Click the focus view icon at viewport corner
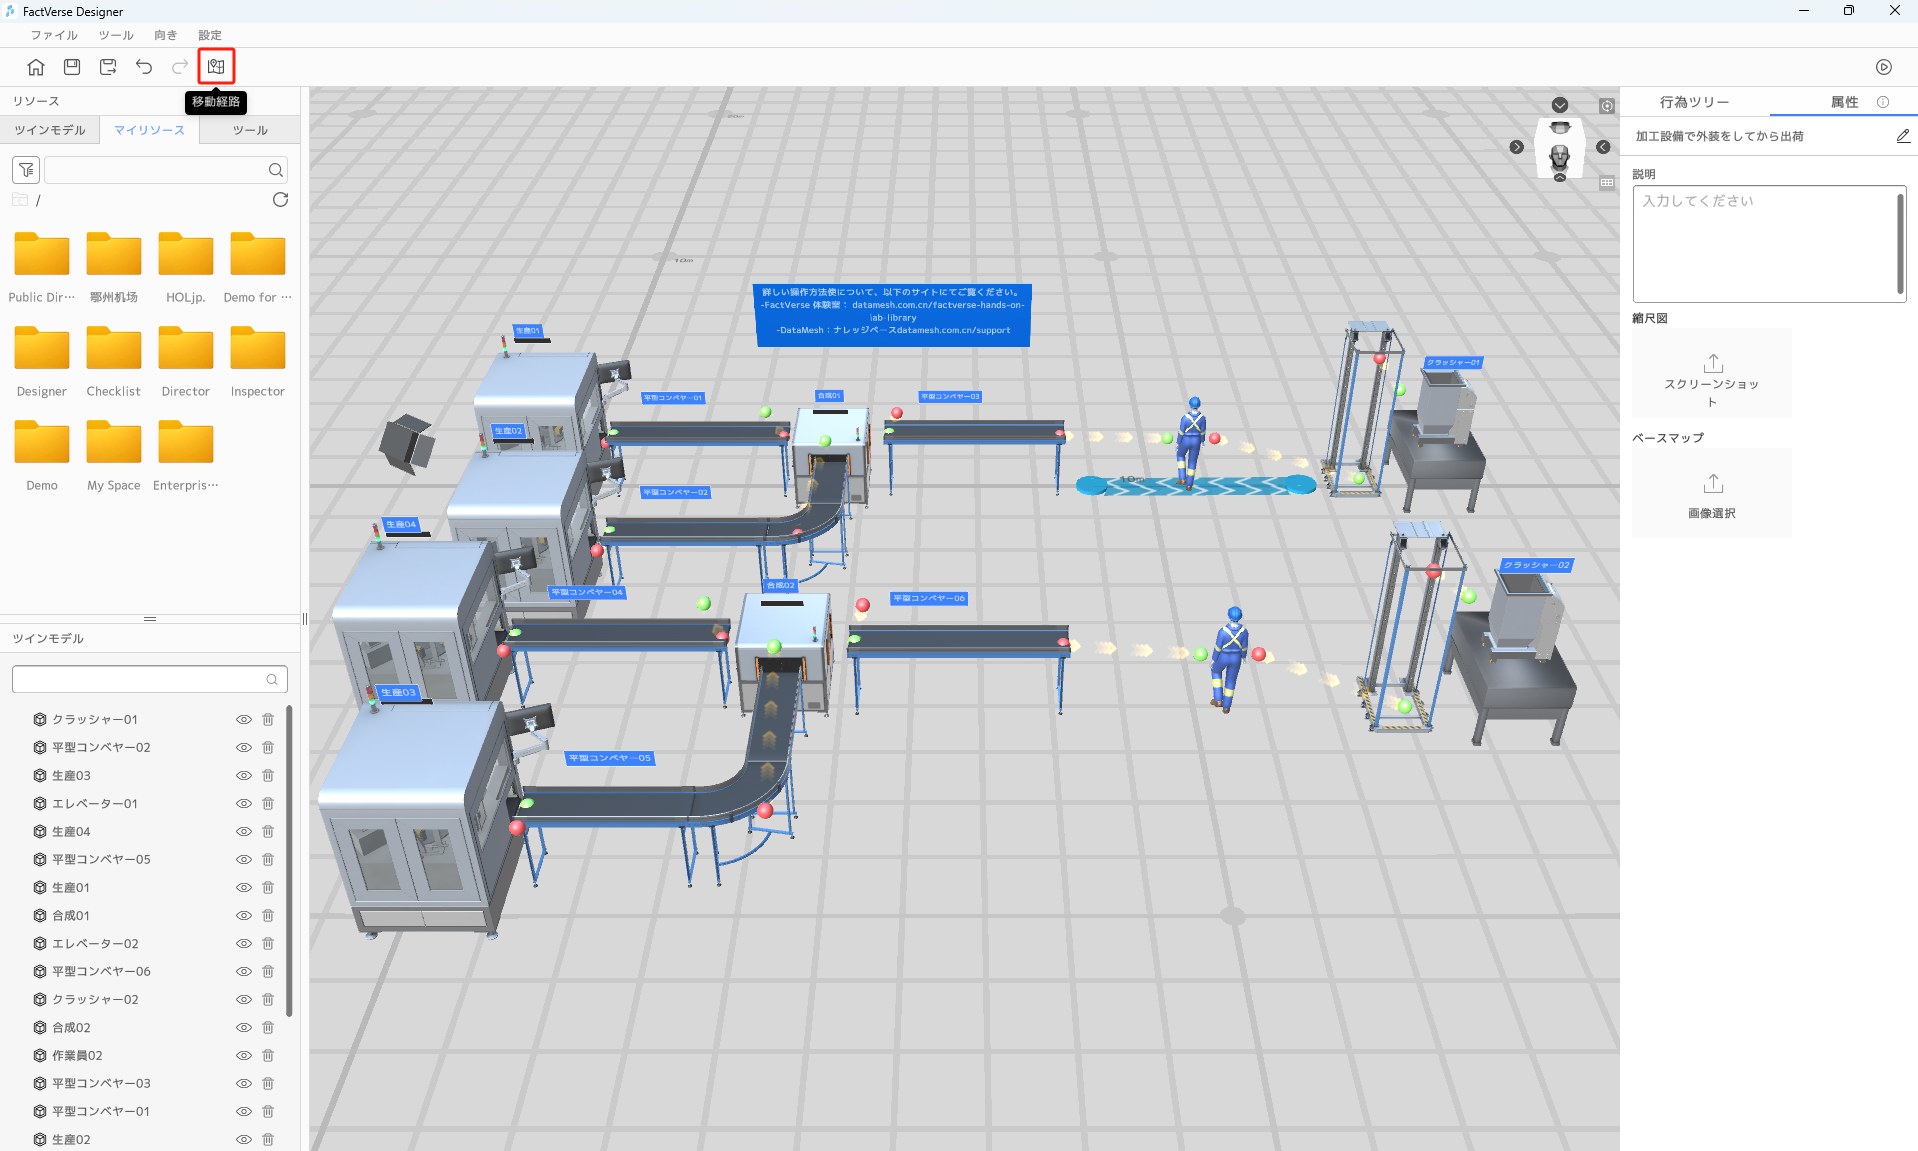 pos(1607,106)
